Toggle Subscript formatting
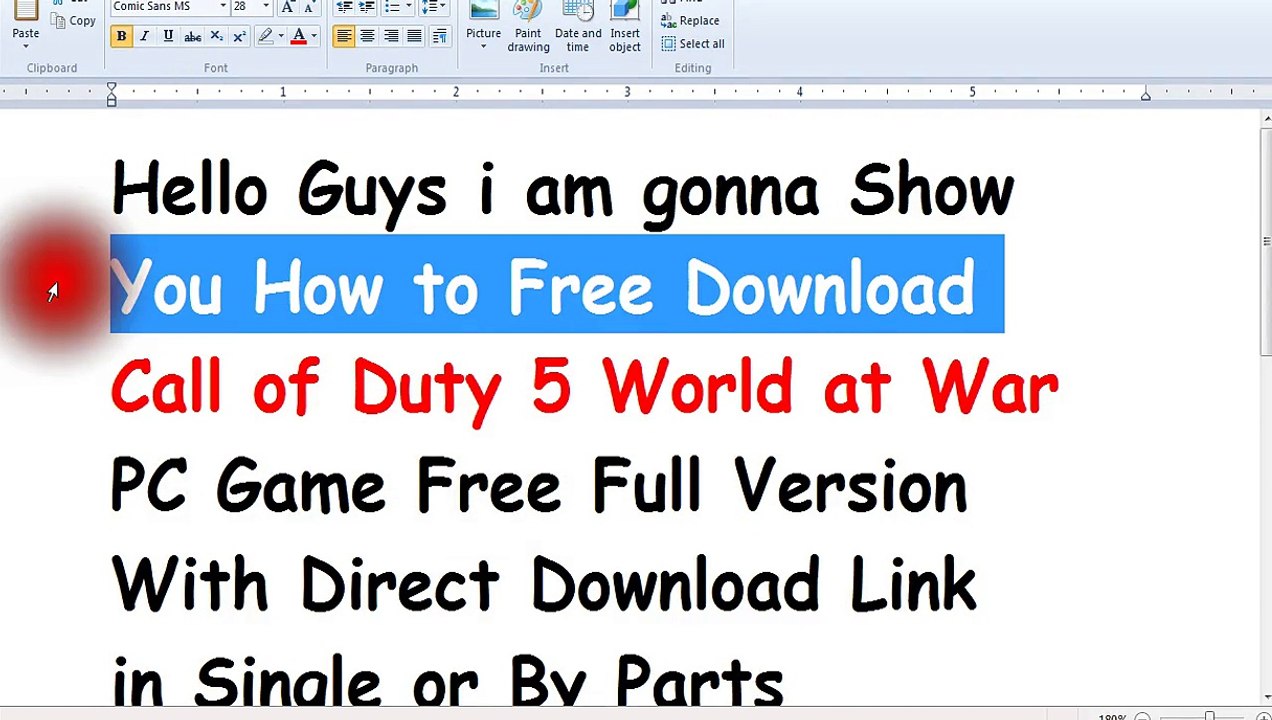The height and width of the screenshot is (720, 1272). coord(216,37)
